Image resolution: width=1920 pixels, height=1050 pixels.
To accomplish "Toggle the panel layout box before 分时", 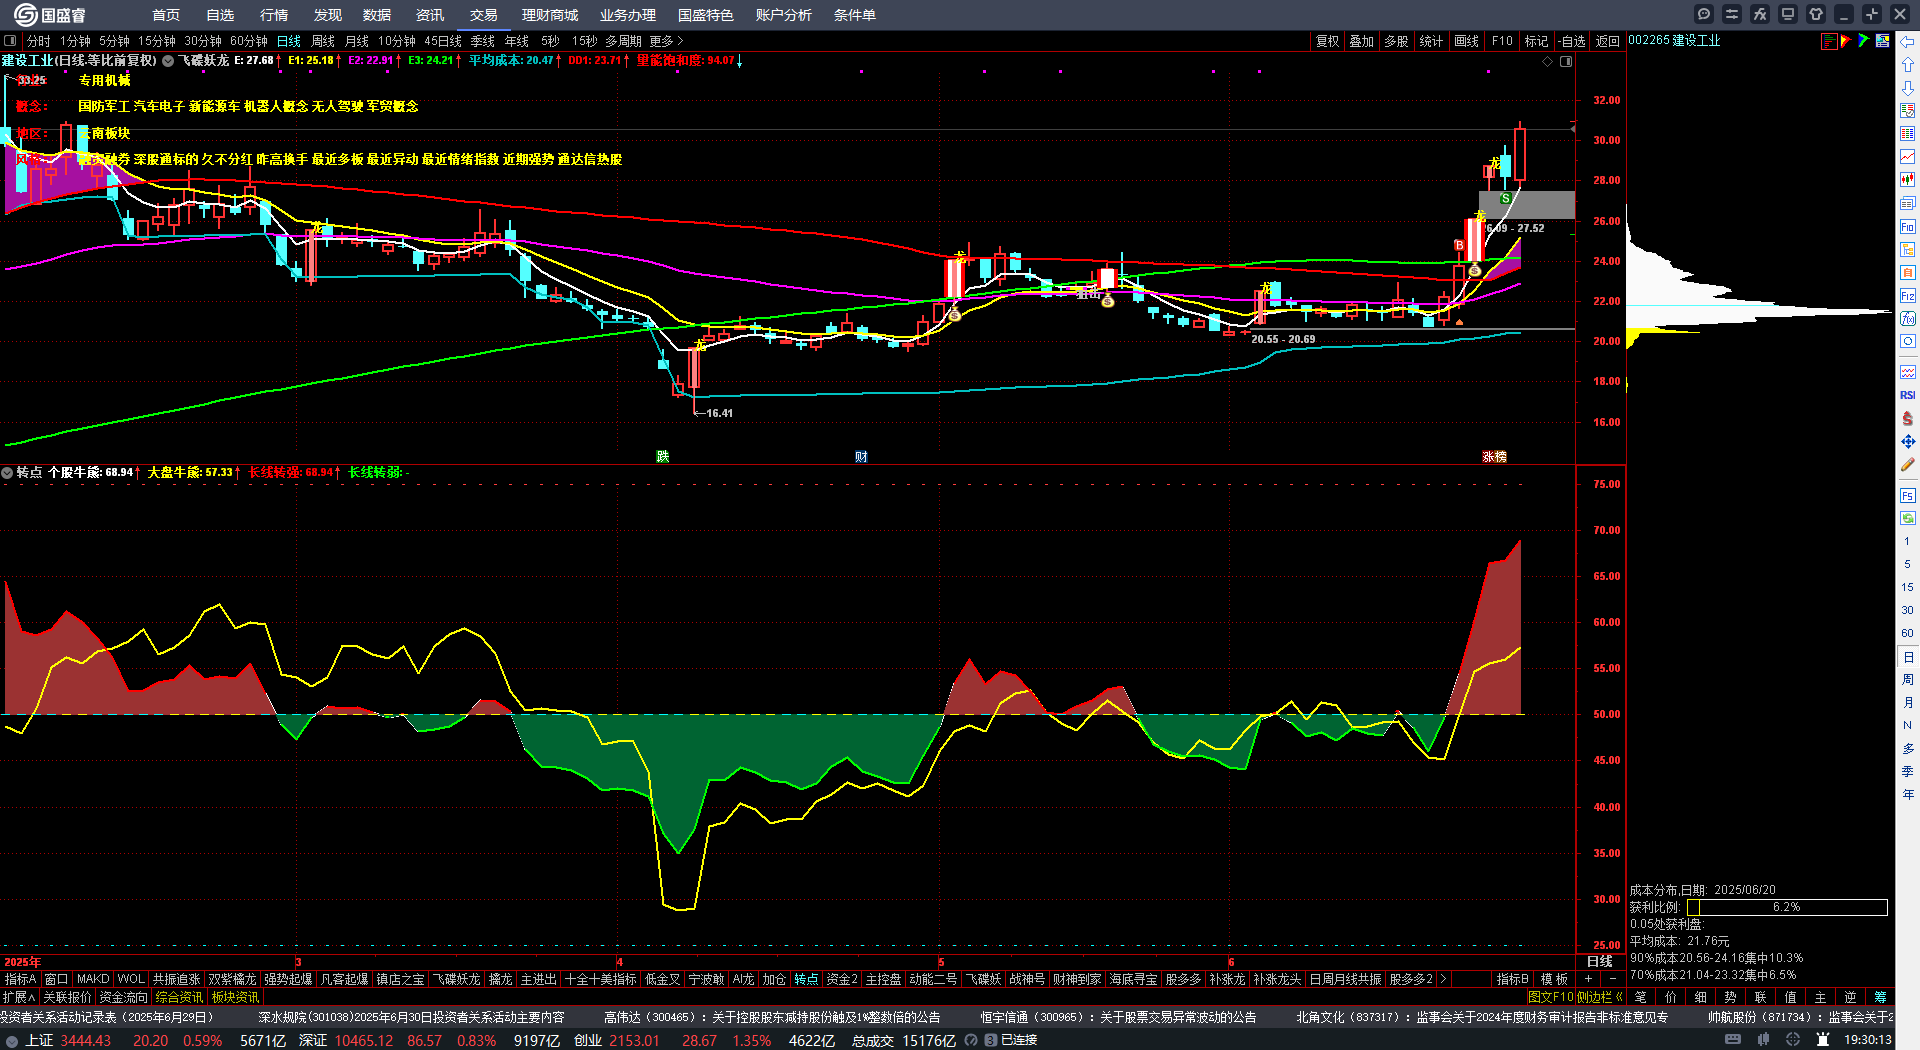I will click(x=11, y=41).
